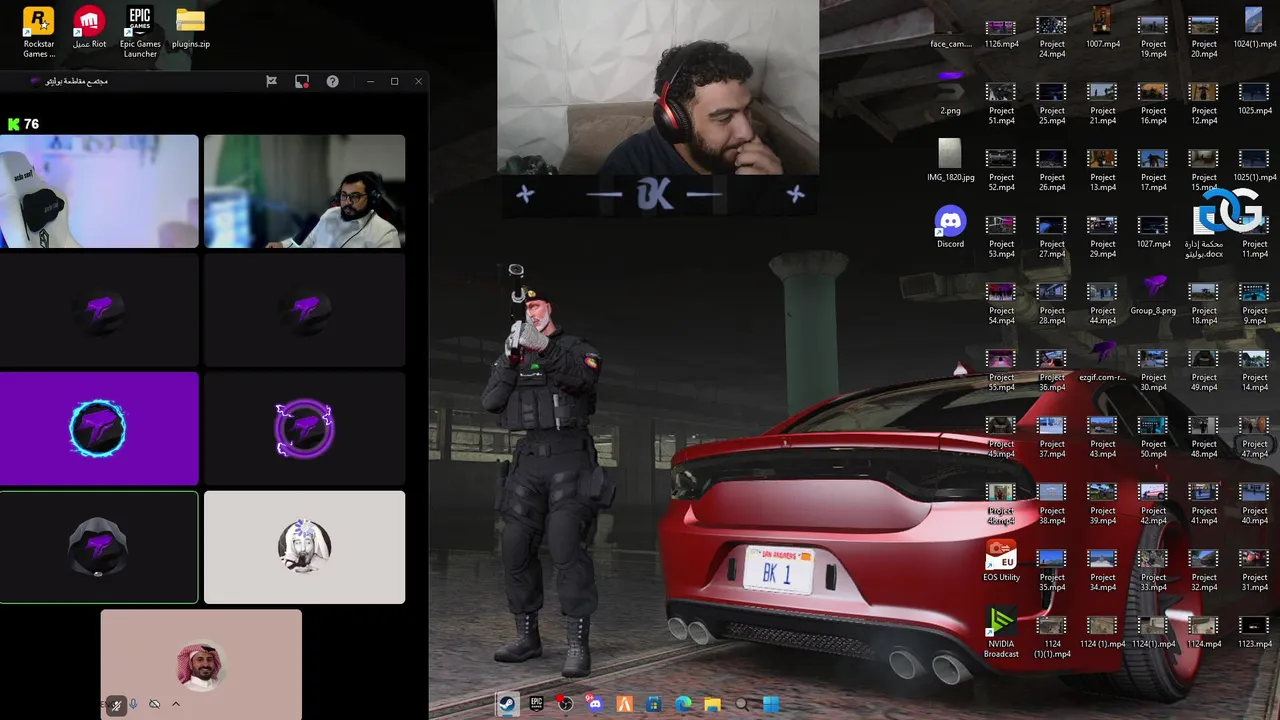Open Discord from the taskbar

595,704
